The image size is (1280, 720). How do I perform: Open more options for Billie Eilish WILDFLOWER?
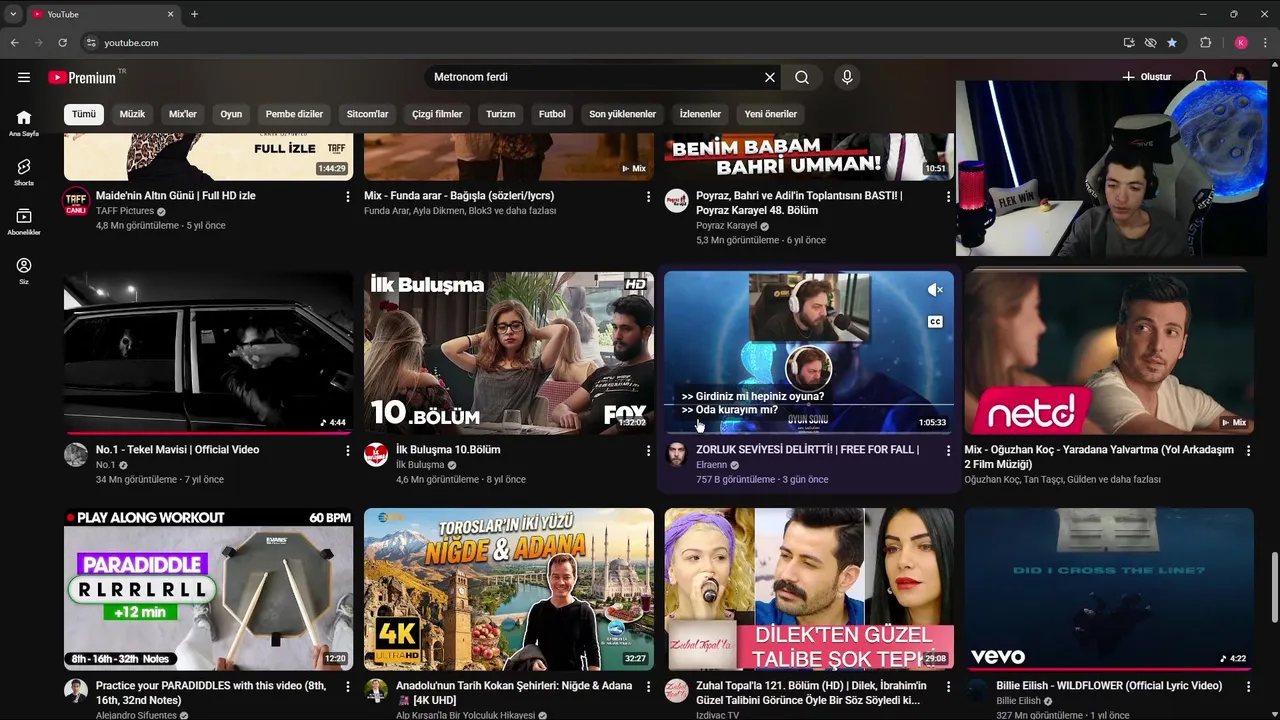pos(1248,687)
